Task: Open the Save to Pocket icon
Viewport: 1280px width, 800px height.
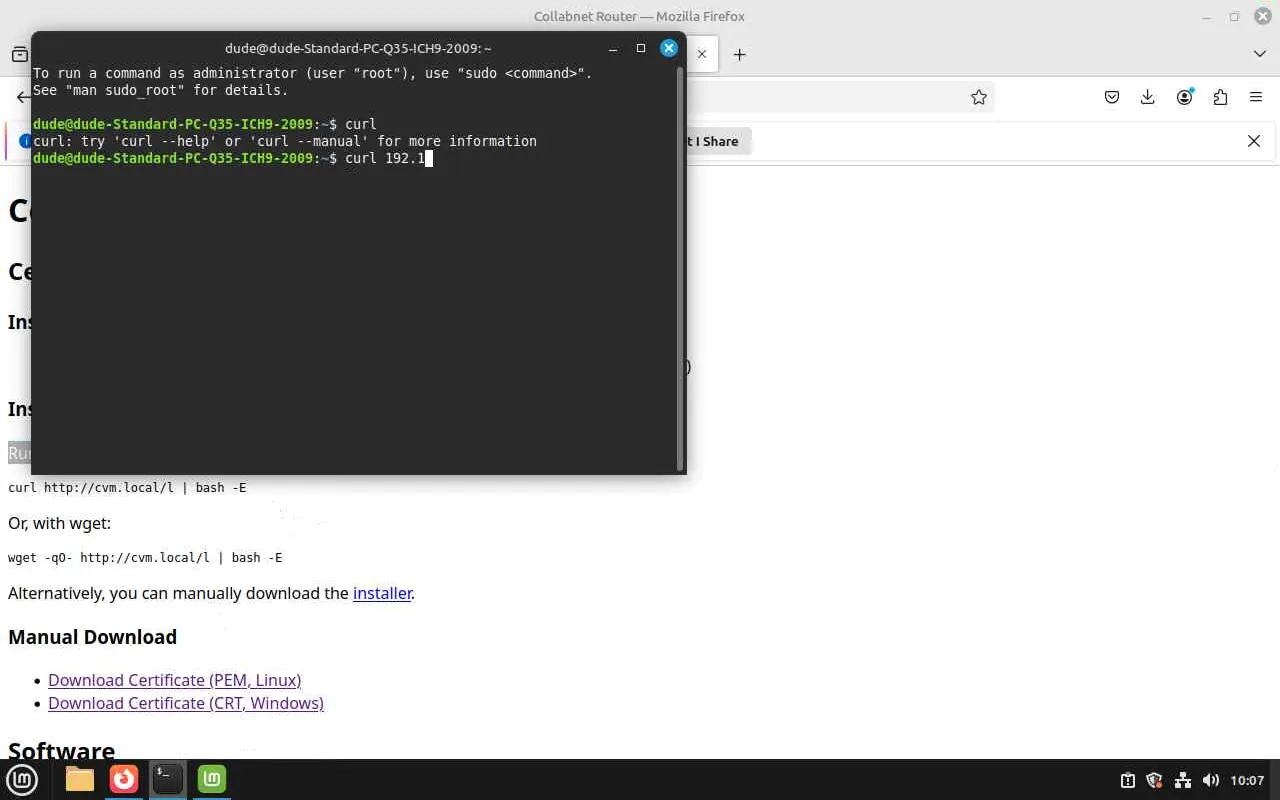Action: tap(1112, 97)
